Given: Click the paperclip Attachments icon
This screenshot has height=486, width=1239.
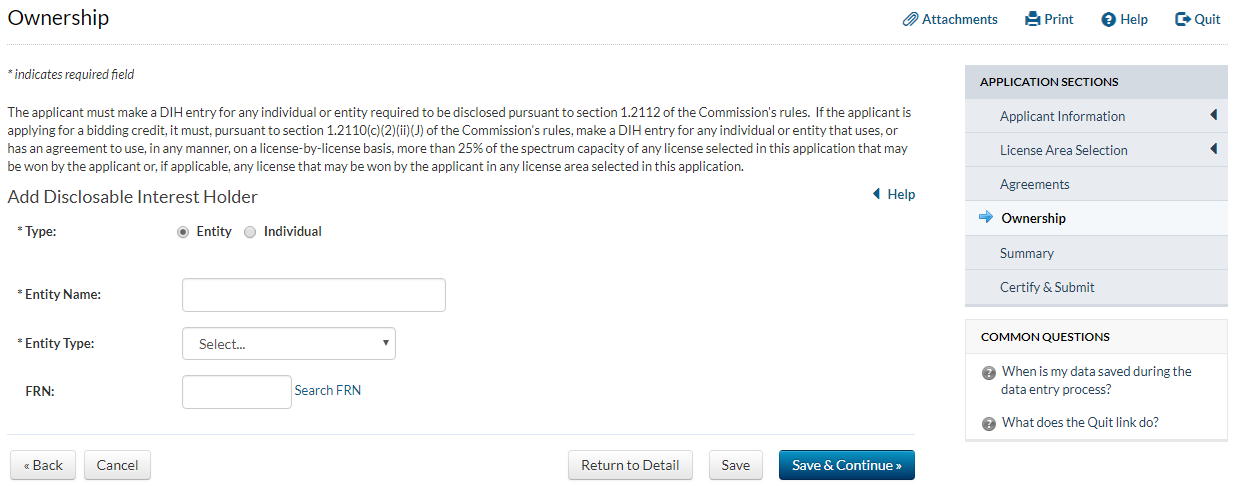Looking at the screenshot, I should (910, 19).
